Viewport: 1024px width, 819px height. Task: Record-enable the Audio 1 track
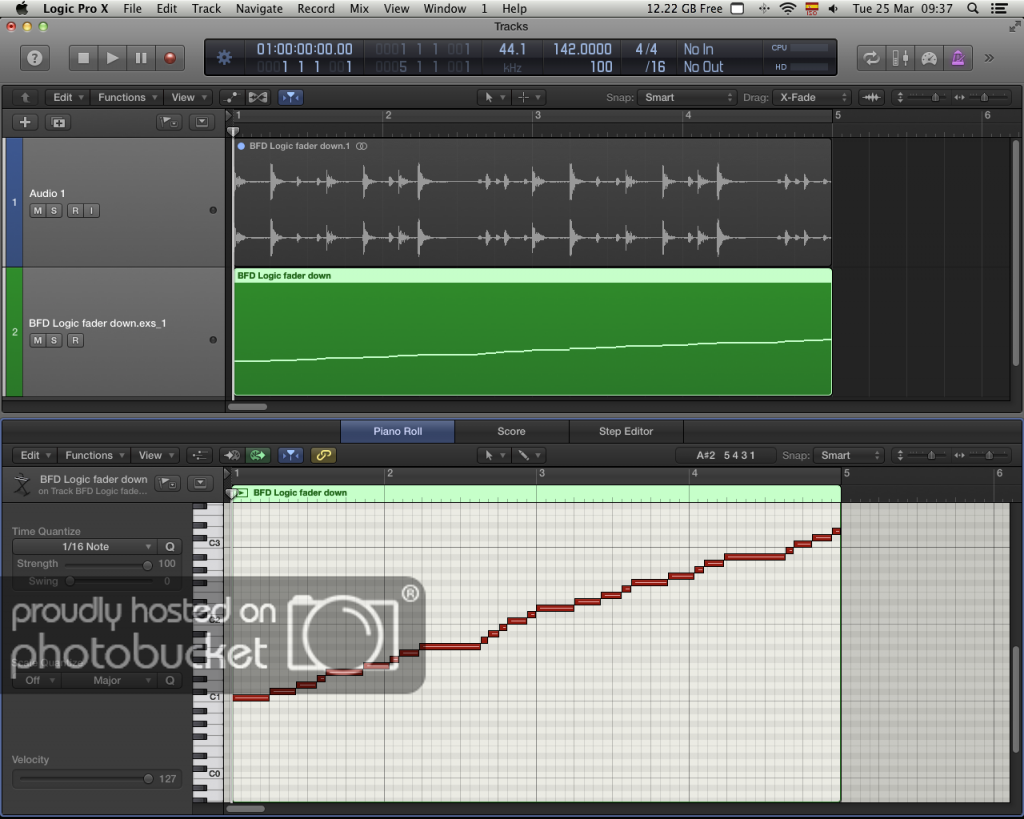tap(74, 210)
